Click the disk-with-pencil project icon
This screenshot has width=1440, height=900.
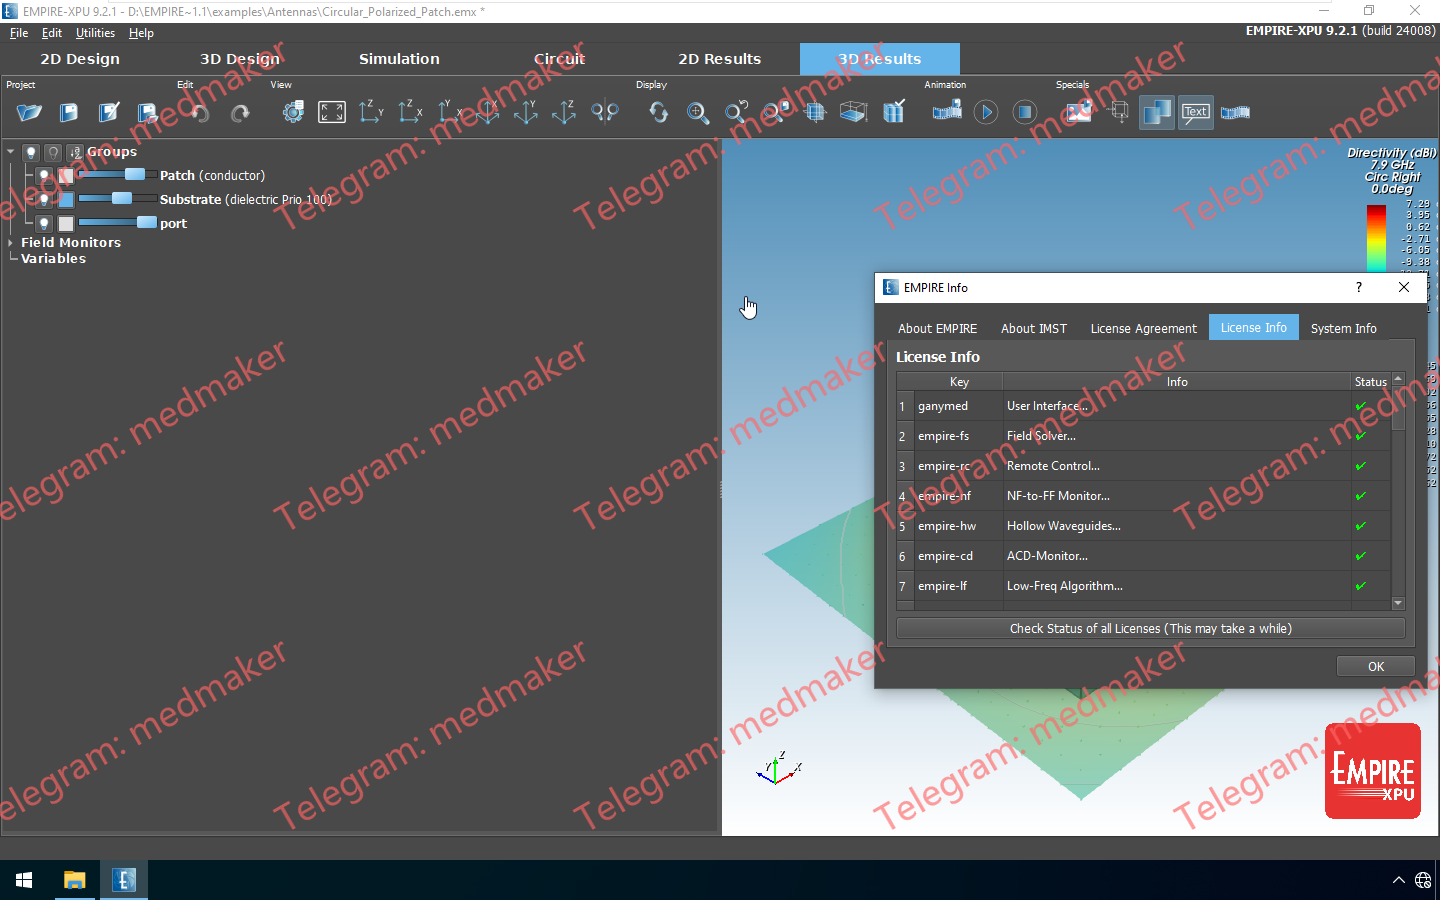(108, 112)
